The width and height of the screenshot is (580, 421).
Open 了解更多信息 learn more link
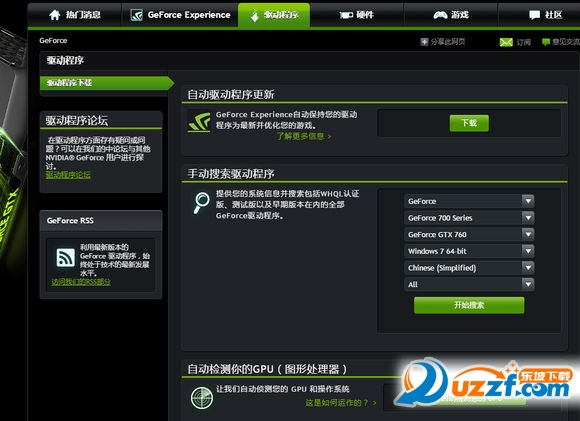pyautogui.click(x=304, y=137)
